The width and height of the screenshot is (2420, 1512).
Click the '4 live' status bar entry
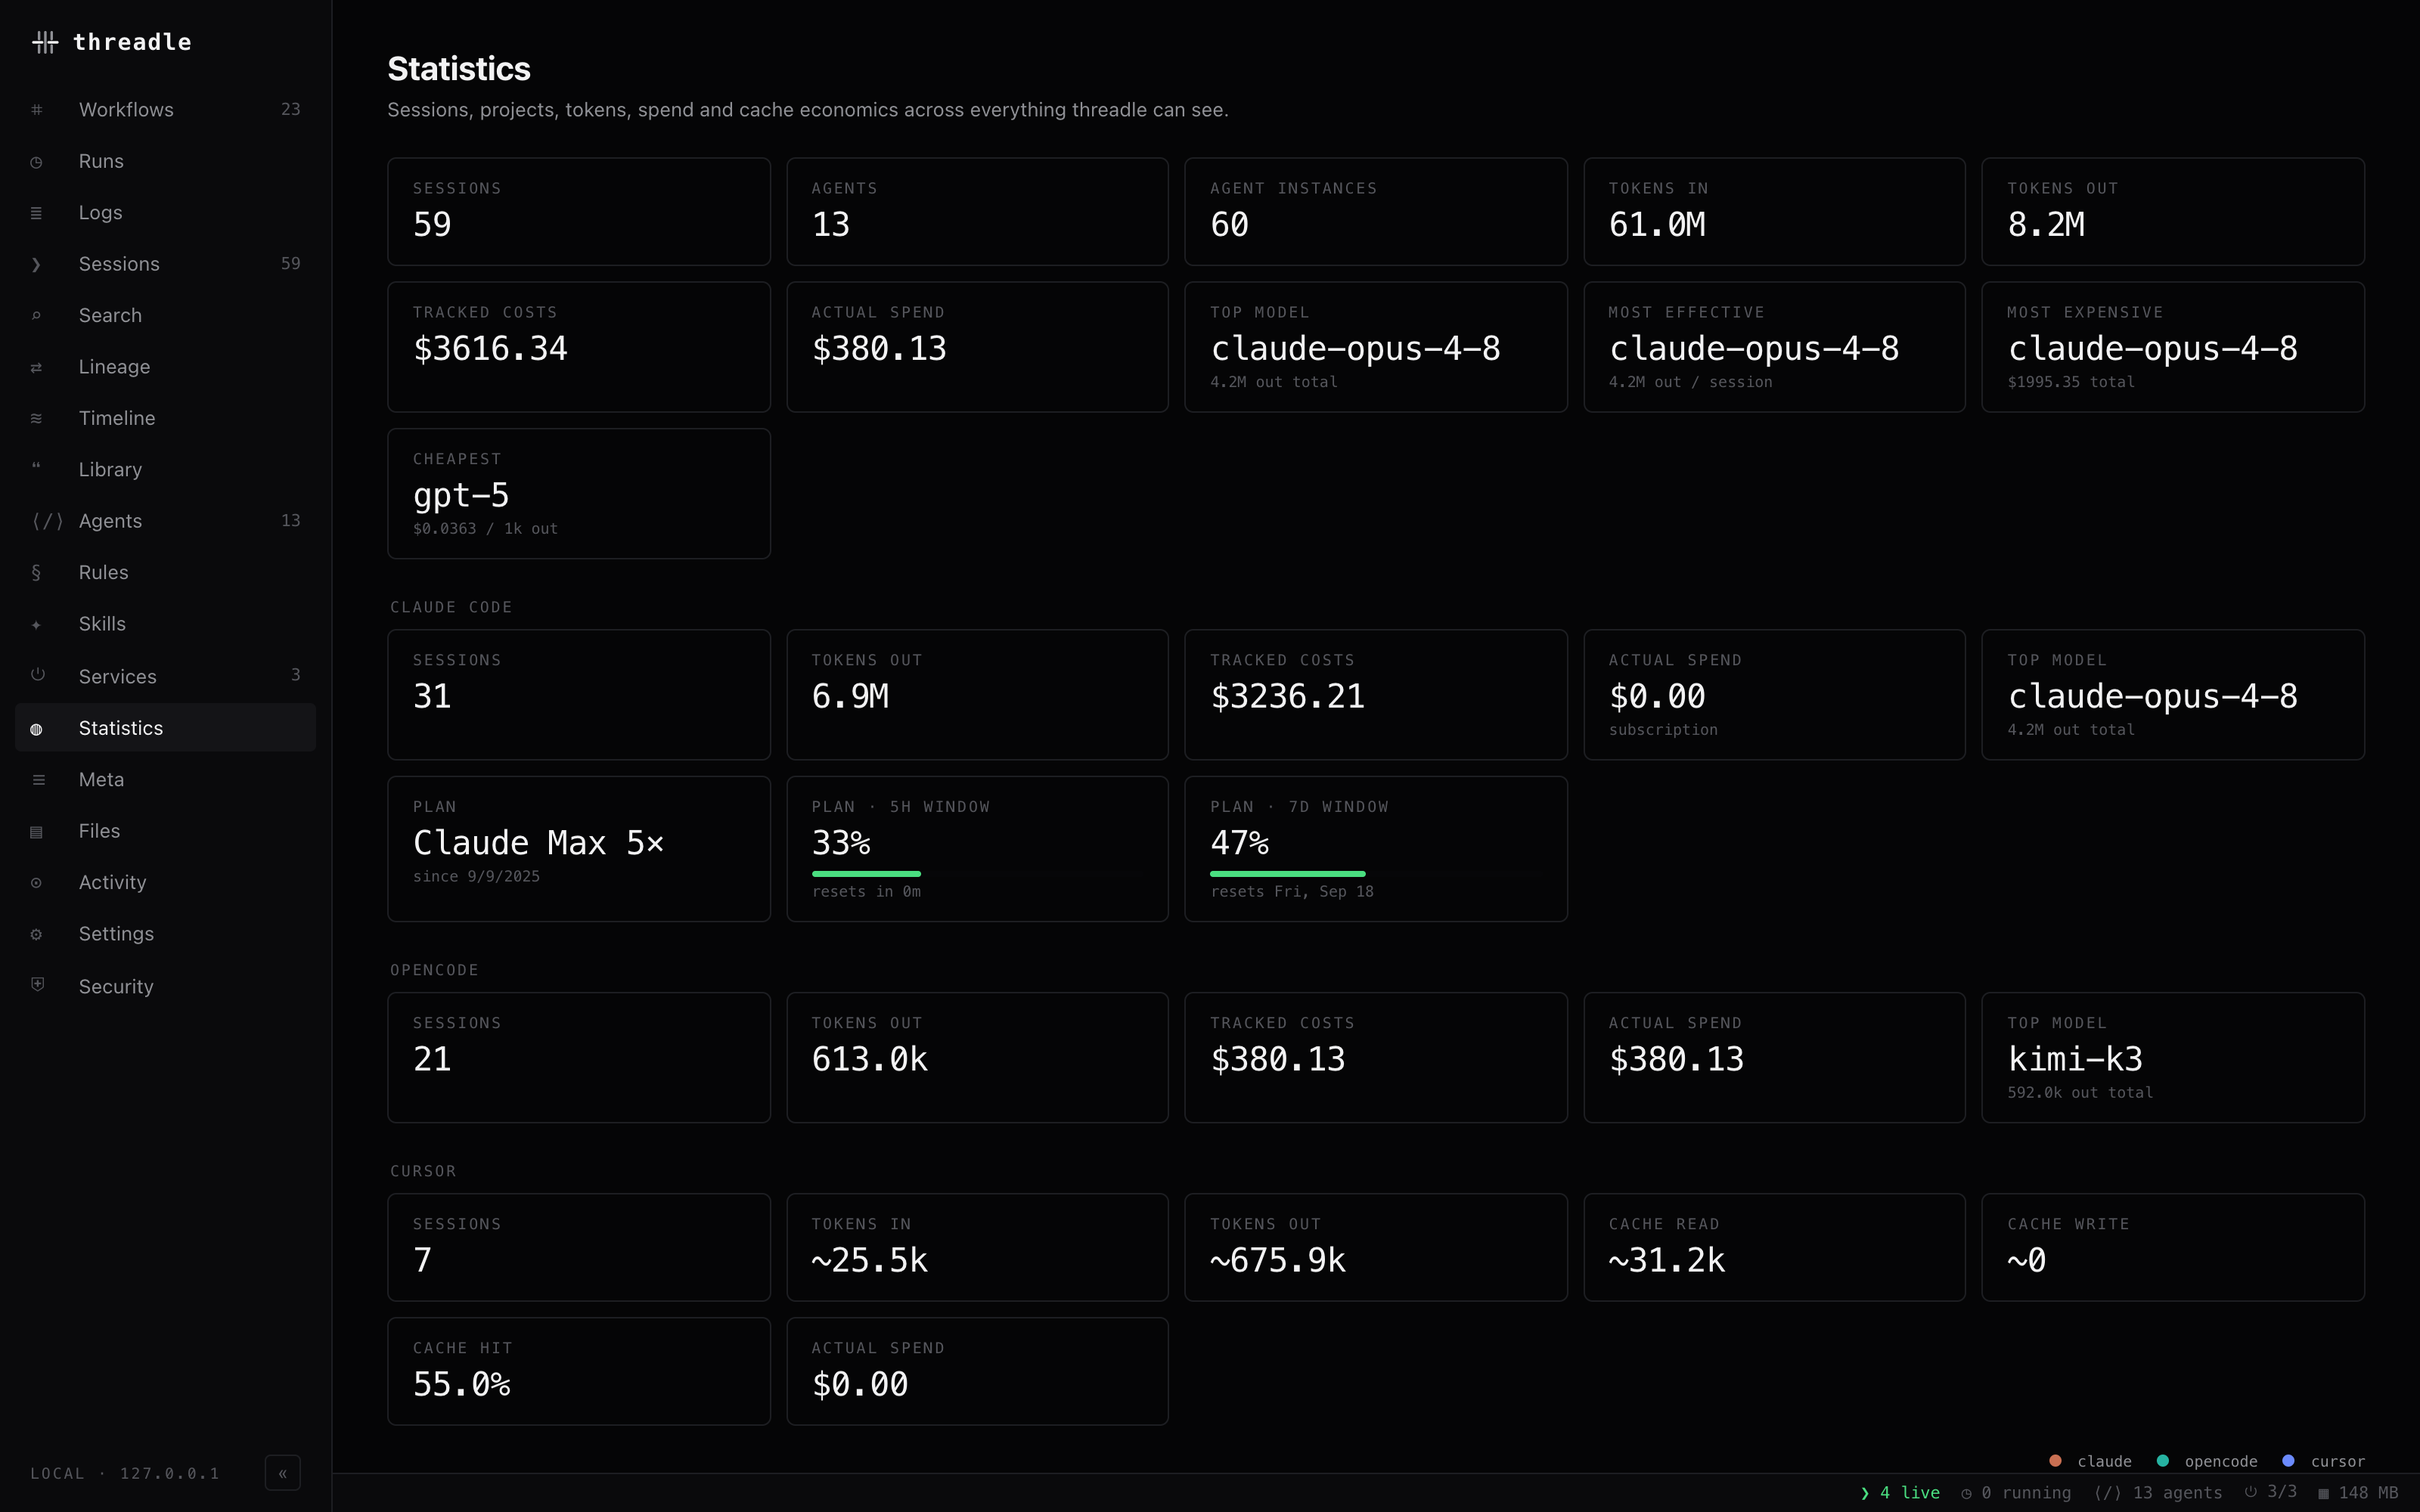pos(1900,1493)
